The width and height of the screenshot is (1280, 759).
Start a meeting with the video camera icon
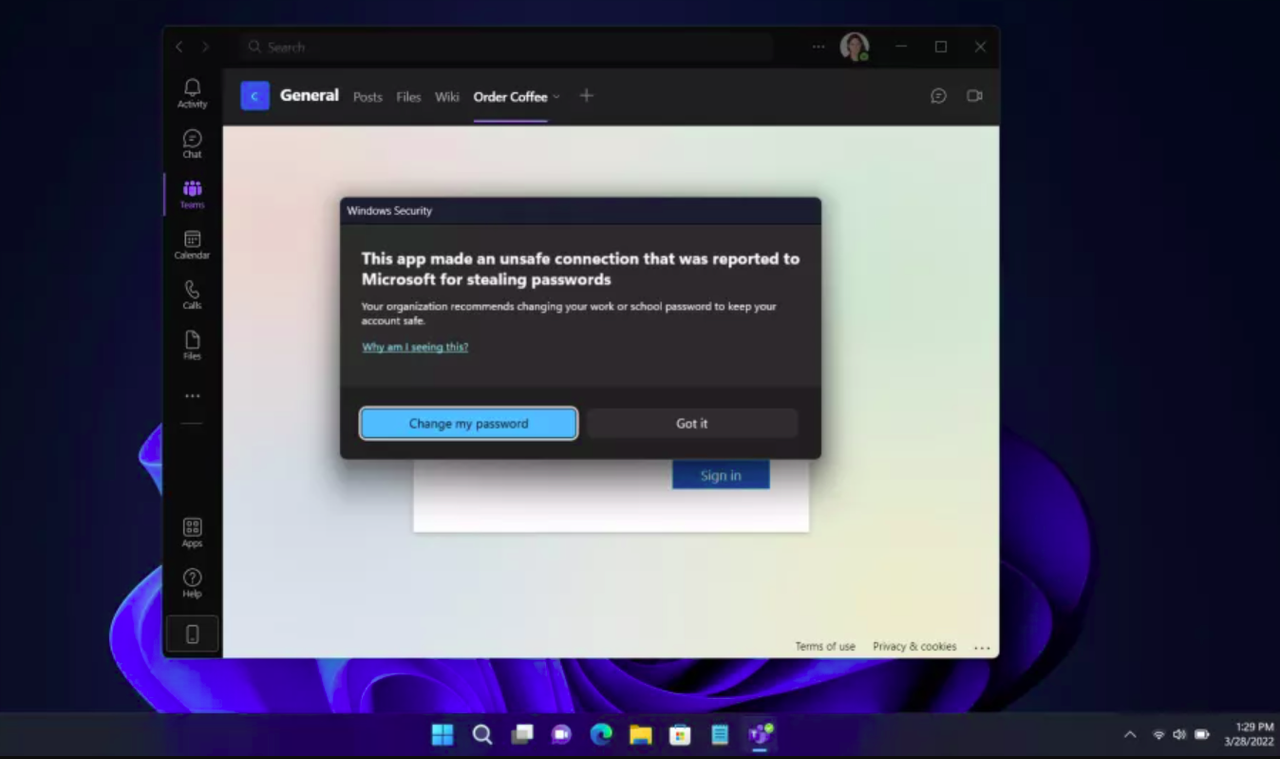point(974,96)
